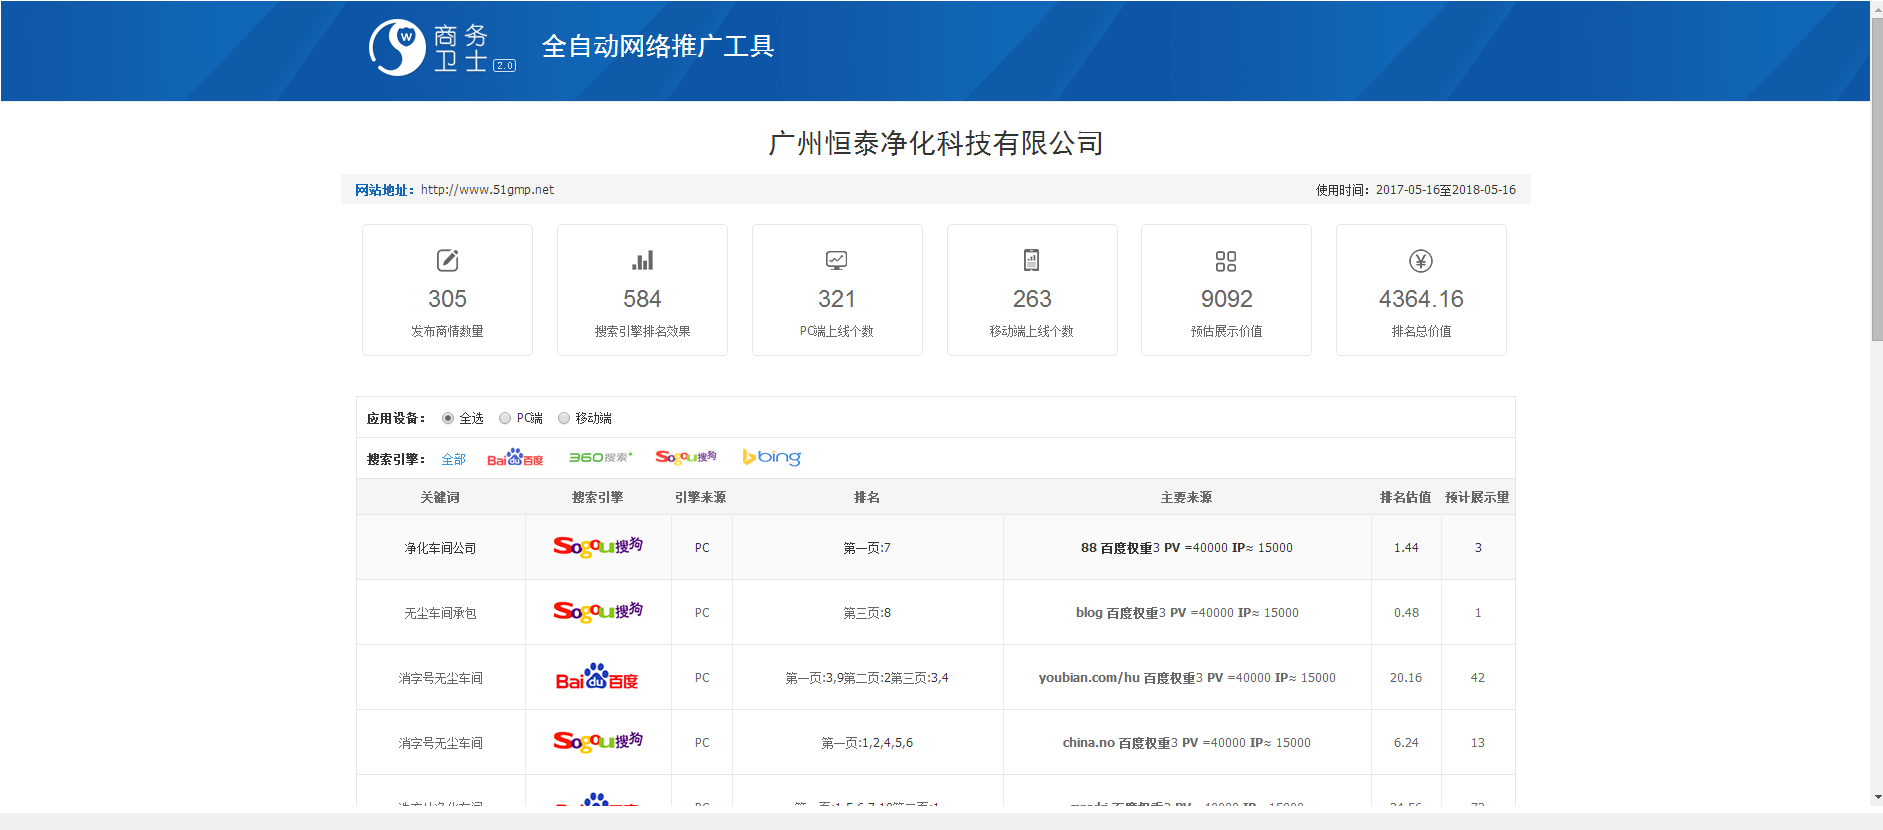Click the 发布商情数量 card
This screenshot has width=1883, height=830.
point(447,290)
